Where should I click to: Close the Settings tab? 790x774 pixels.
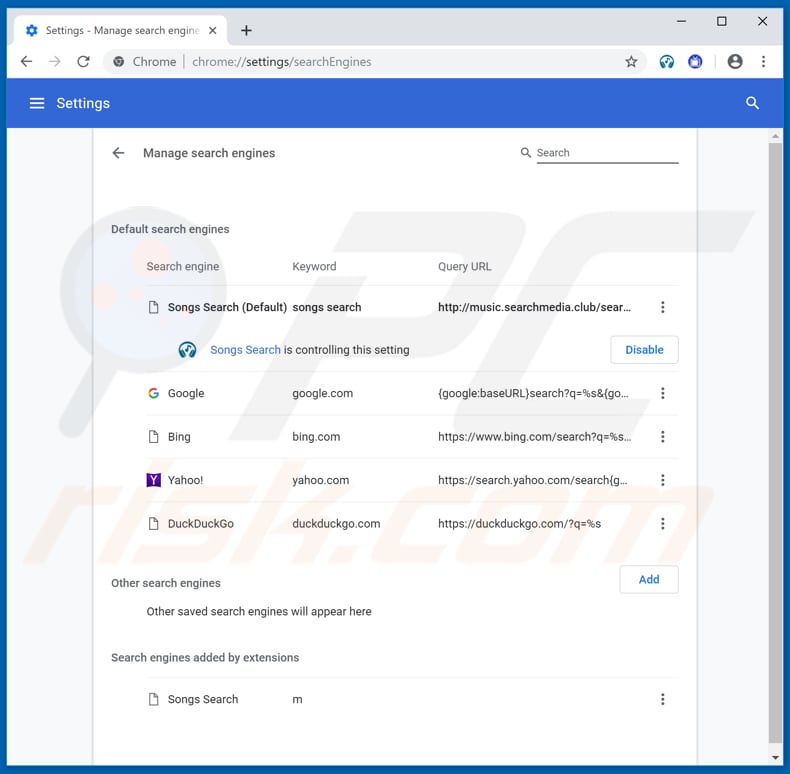click(213, 30)
